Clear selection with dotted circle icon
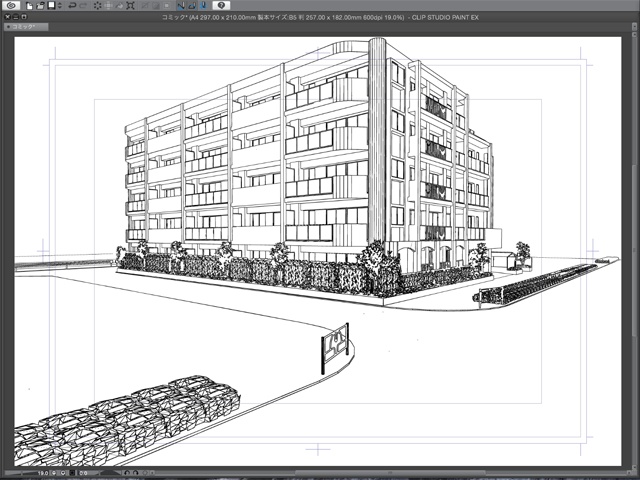 [98, 6]
